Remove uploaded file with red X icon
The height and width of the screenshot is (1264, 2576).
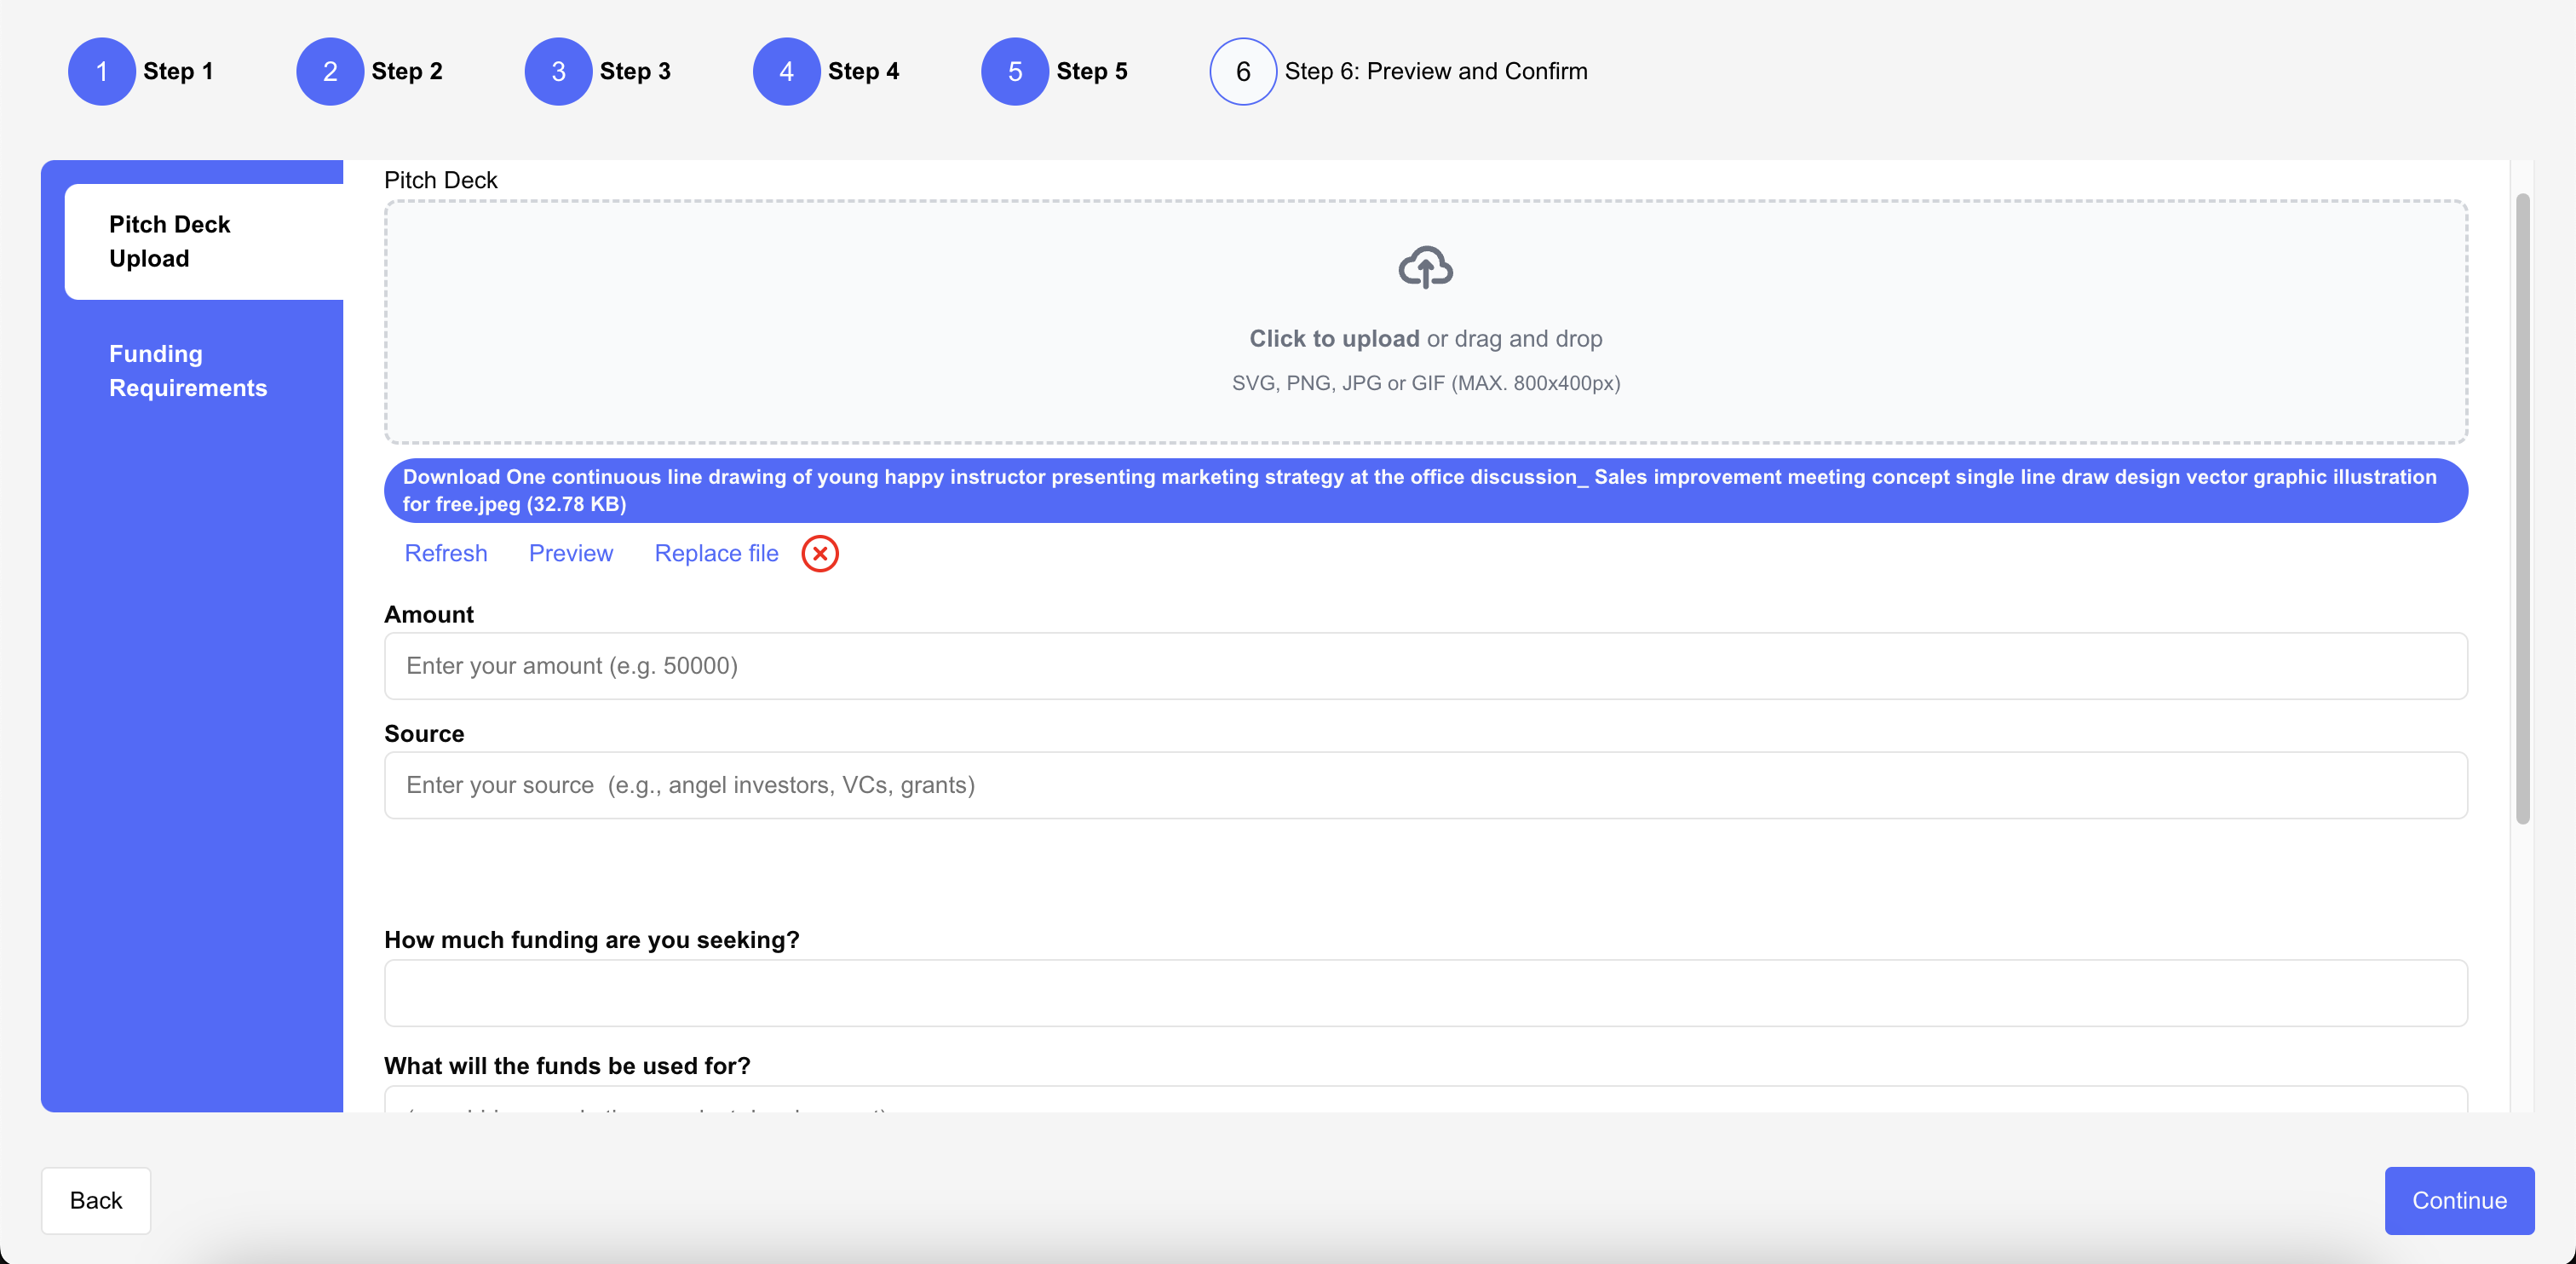coord(819,553)
